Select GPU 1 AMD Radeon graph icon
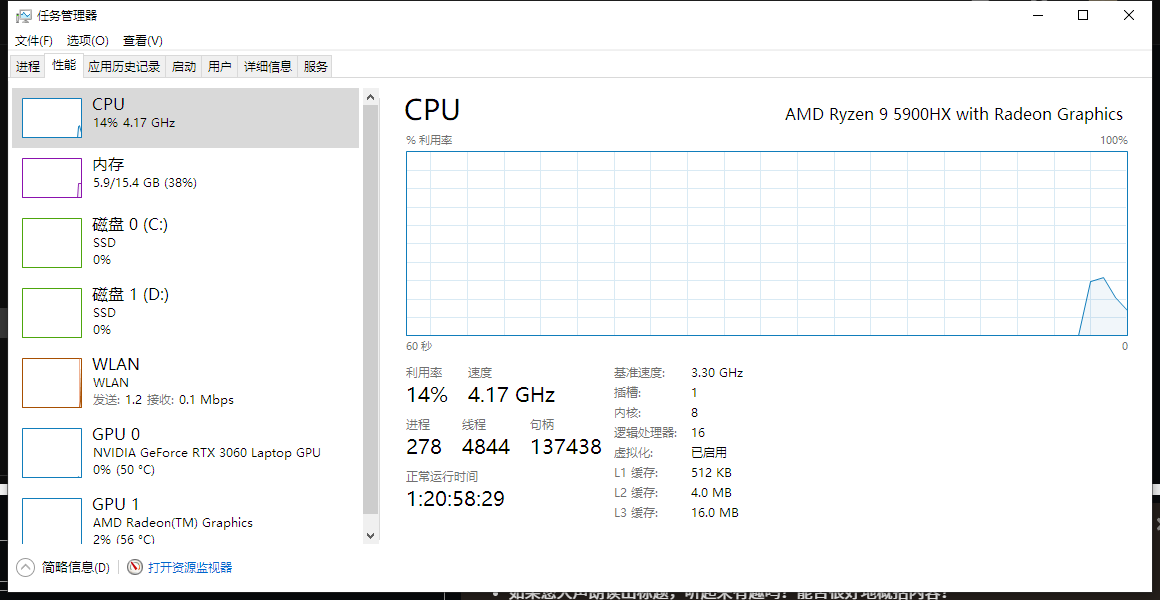 [52, 521]
